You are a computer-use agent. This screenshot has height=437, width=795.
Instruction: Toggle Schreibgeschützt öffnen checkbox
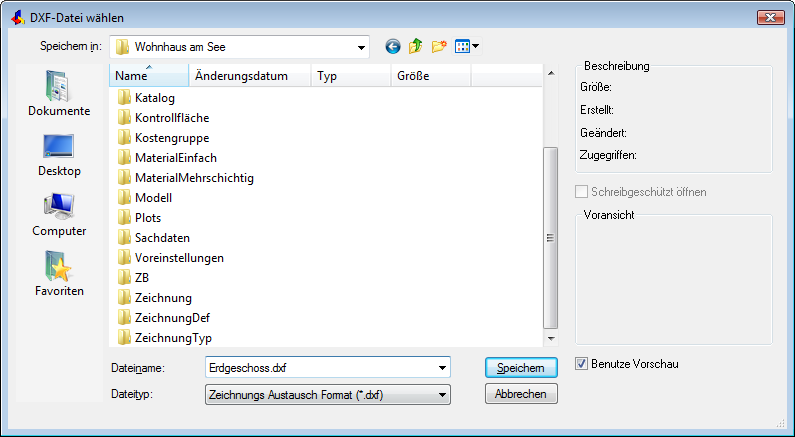tap(581, 192)
